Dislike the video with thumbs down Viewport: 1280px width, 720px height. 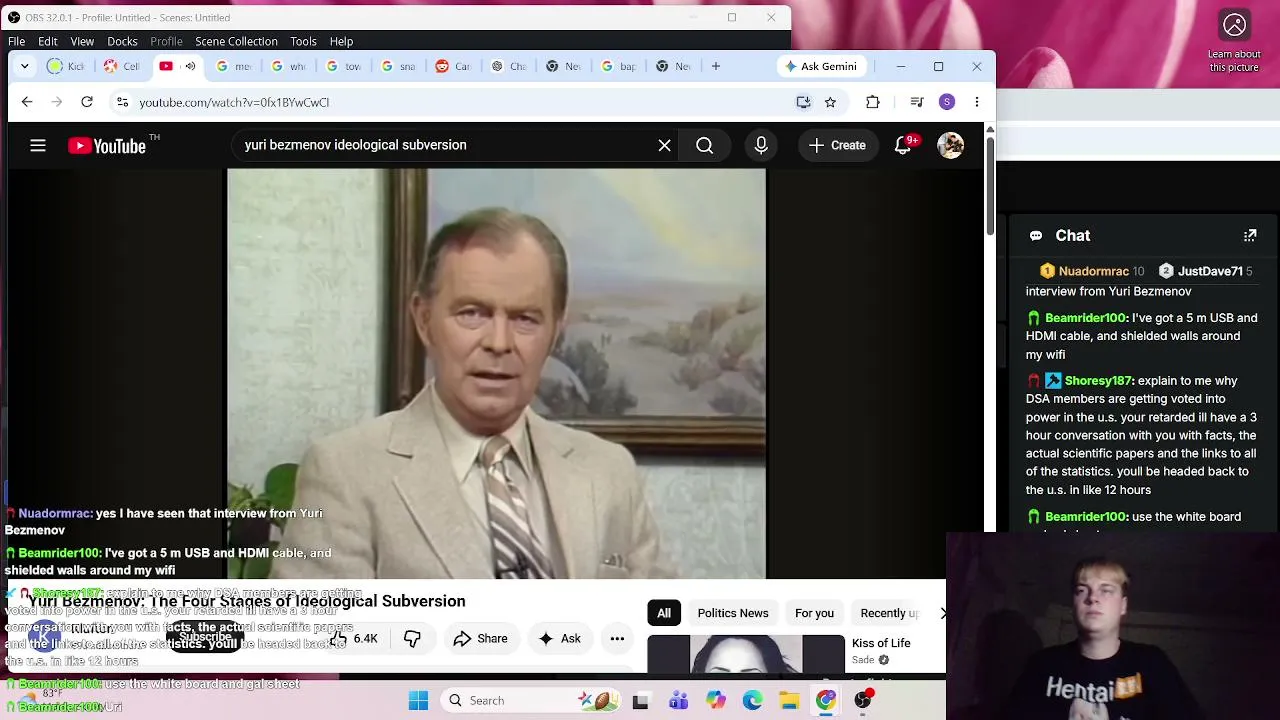412,639
